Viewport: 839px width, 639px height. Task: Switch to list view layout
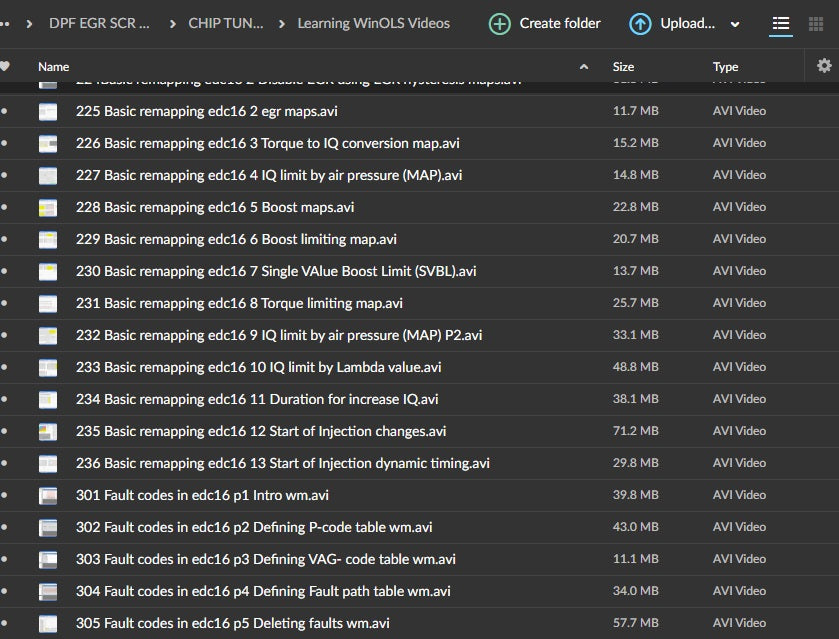781,24
